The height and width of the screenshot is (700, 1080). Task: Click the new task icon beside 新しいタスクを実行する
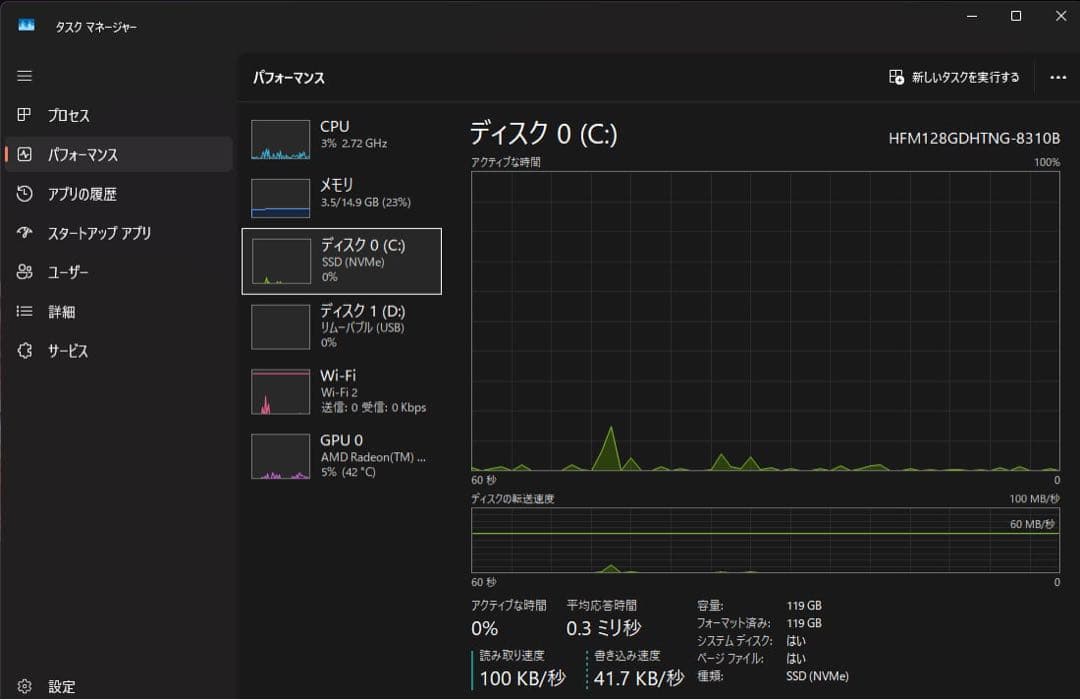click(896, 77)
